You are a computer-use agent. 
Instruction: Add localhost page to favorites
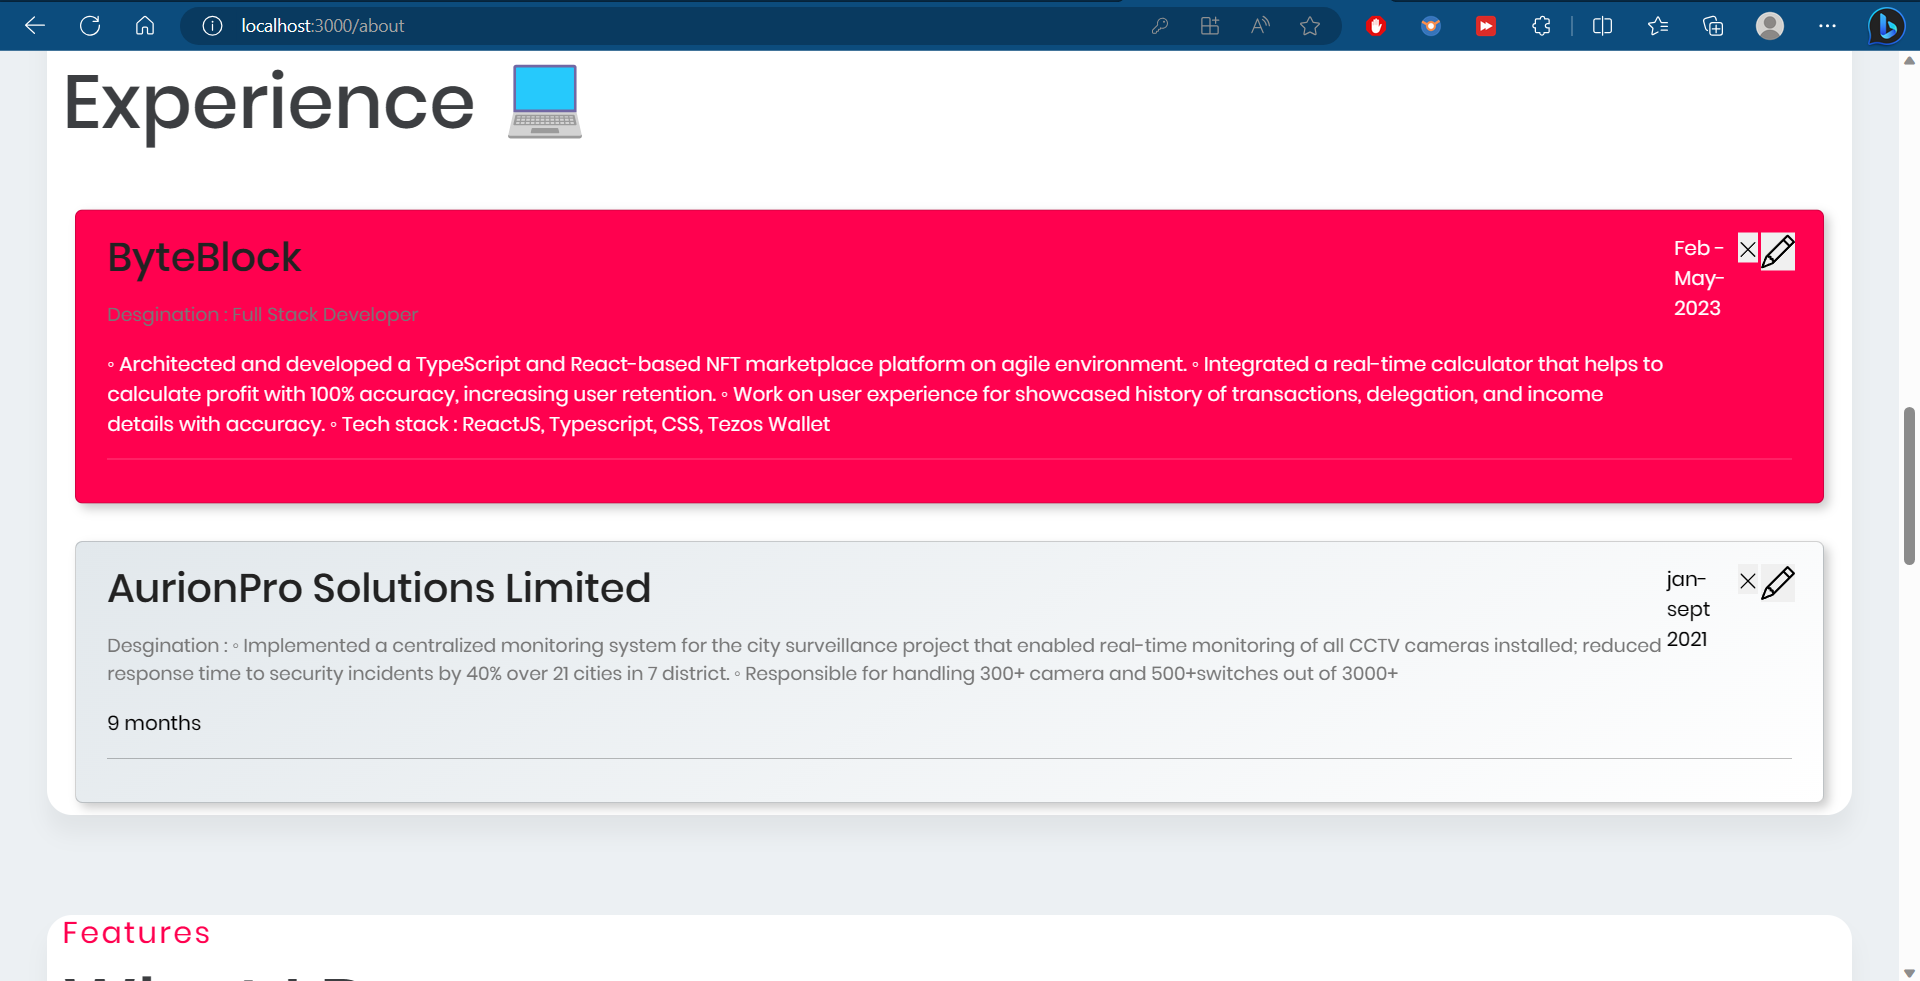click(1311, 26)
